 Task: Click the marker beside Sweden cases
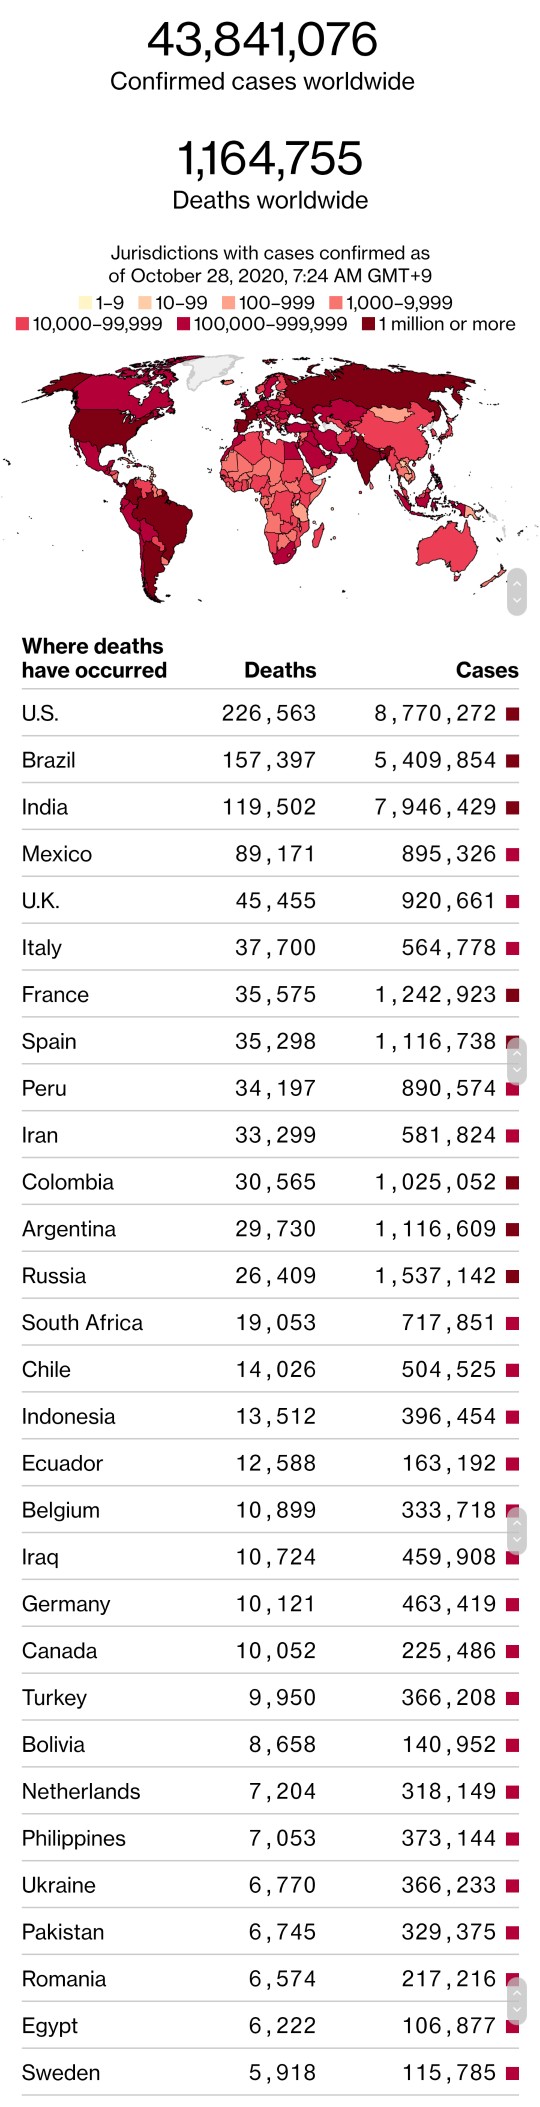[513, 2073]
